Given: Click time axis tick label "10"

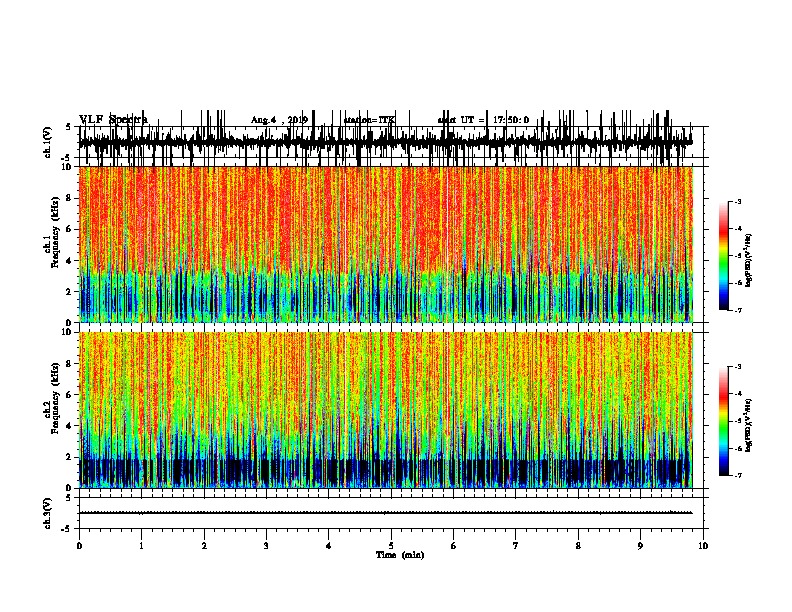Looking at the screenshot, I should tap(703, 546).
